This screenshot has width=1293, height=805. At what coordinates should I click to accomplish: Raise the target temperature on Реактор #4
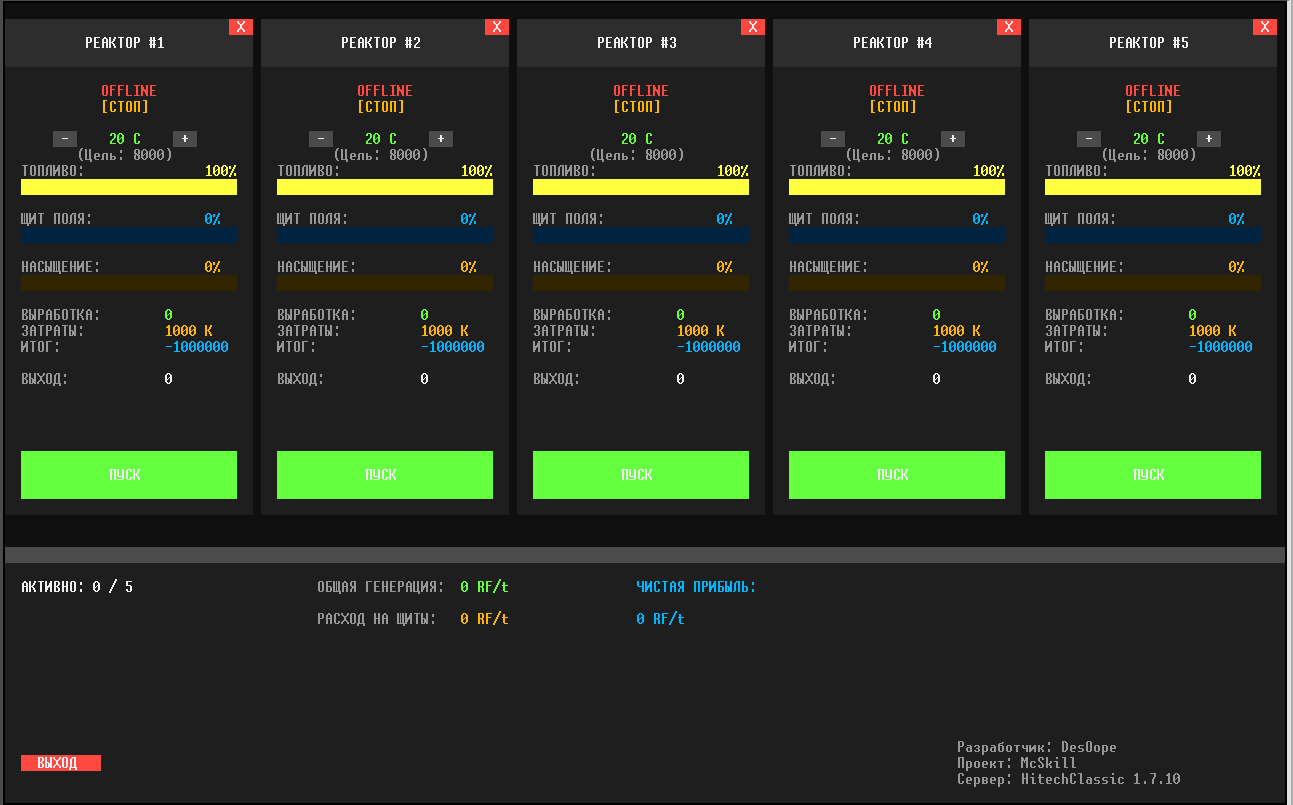953,139
